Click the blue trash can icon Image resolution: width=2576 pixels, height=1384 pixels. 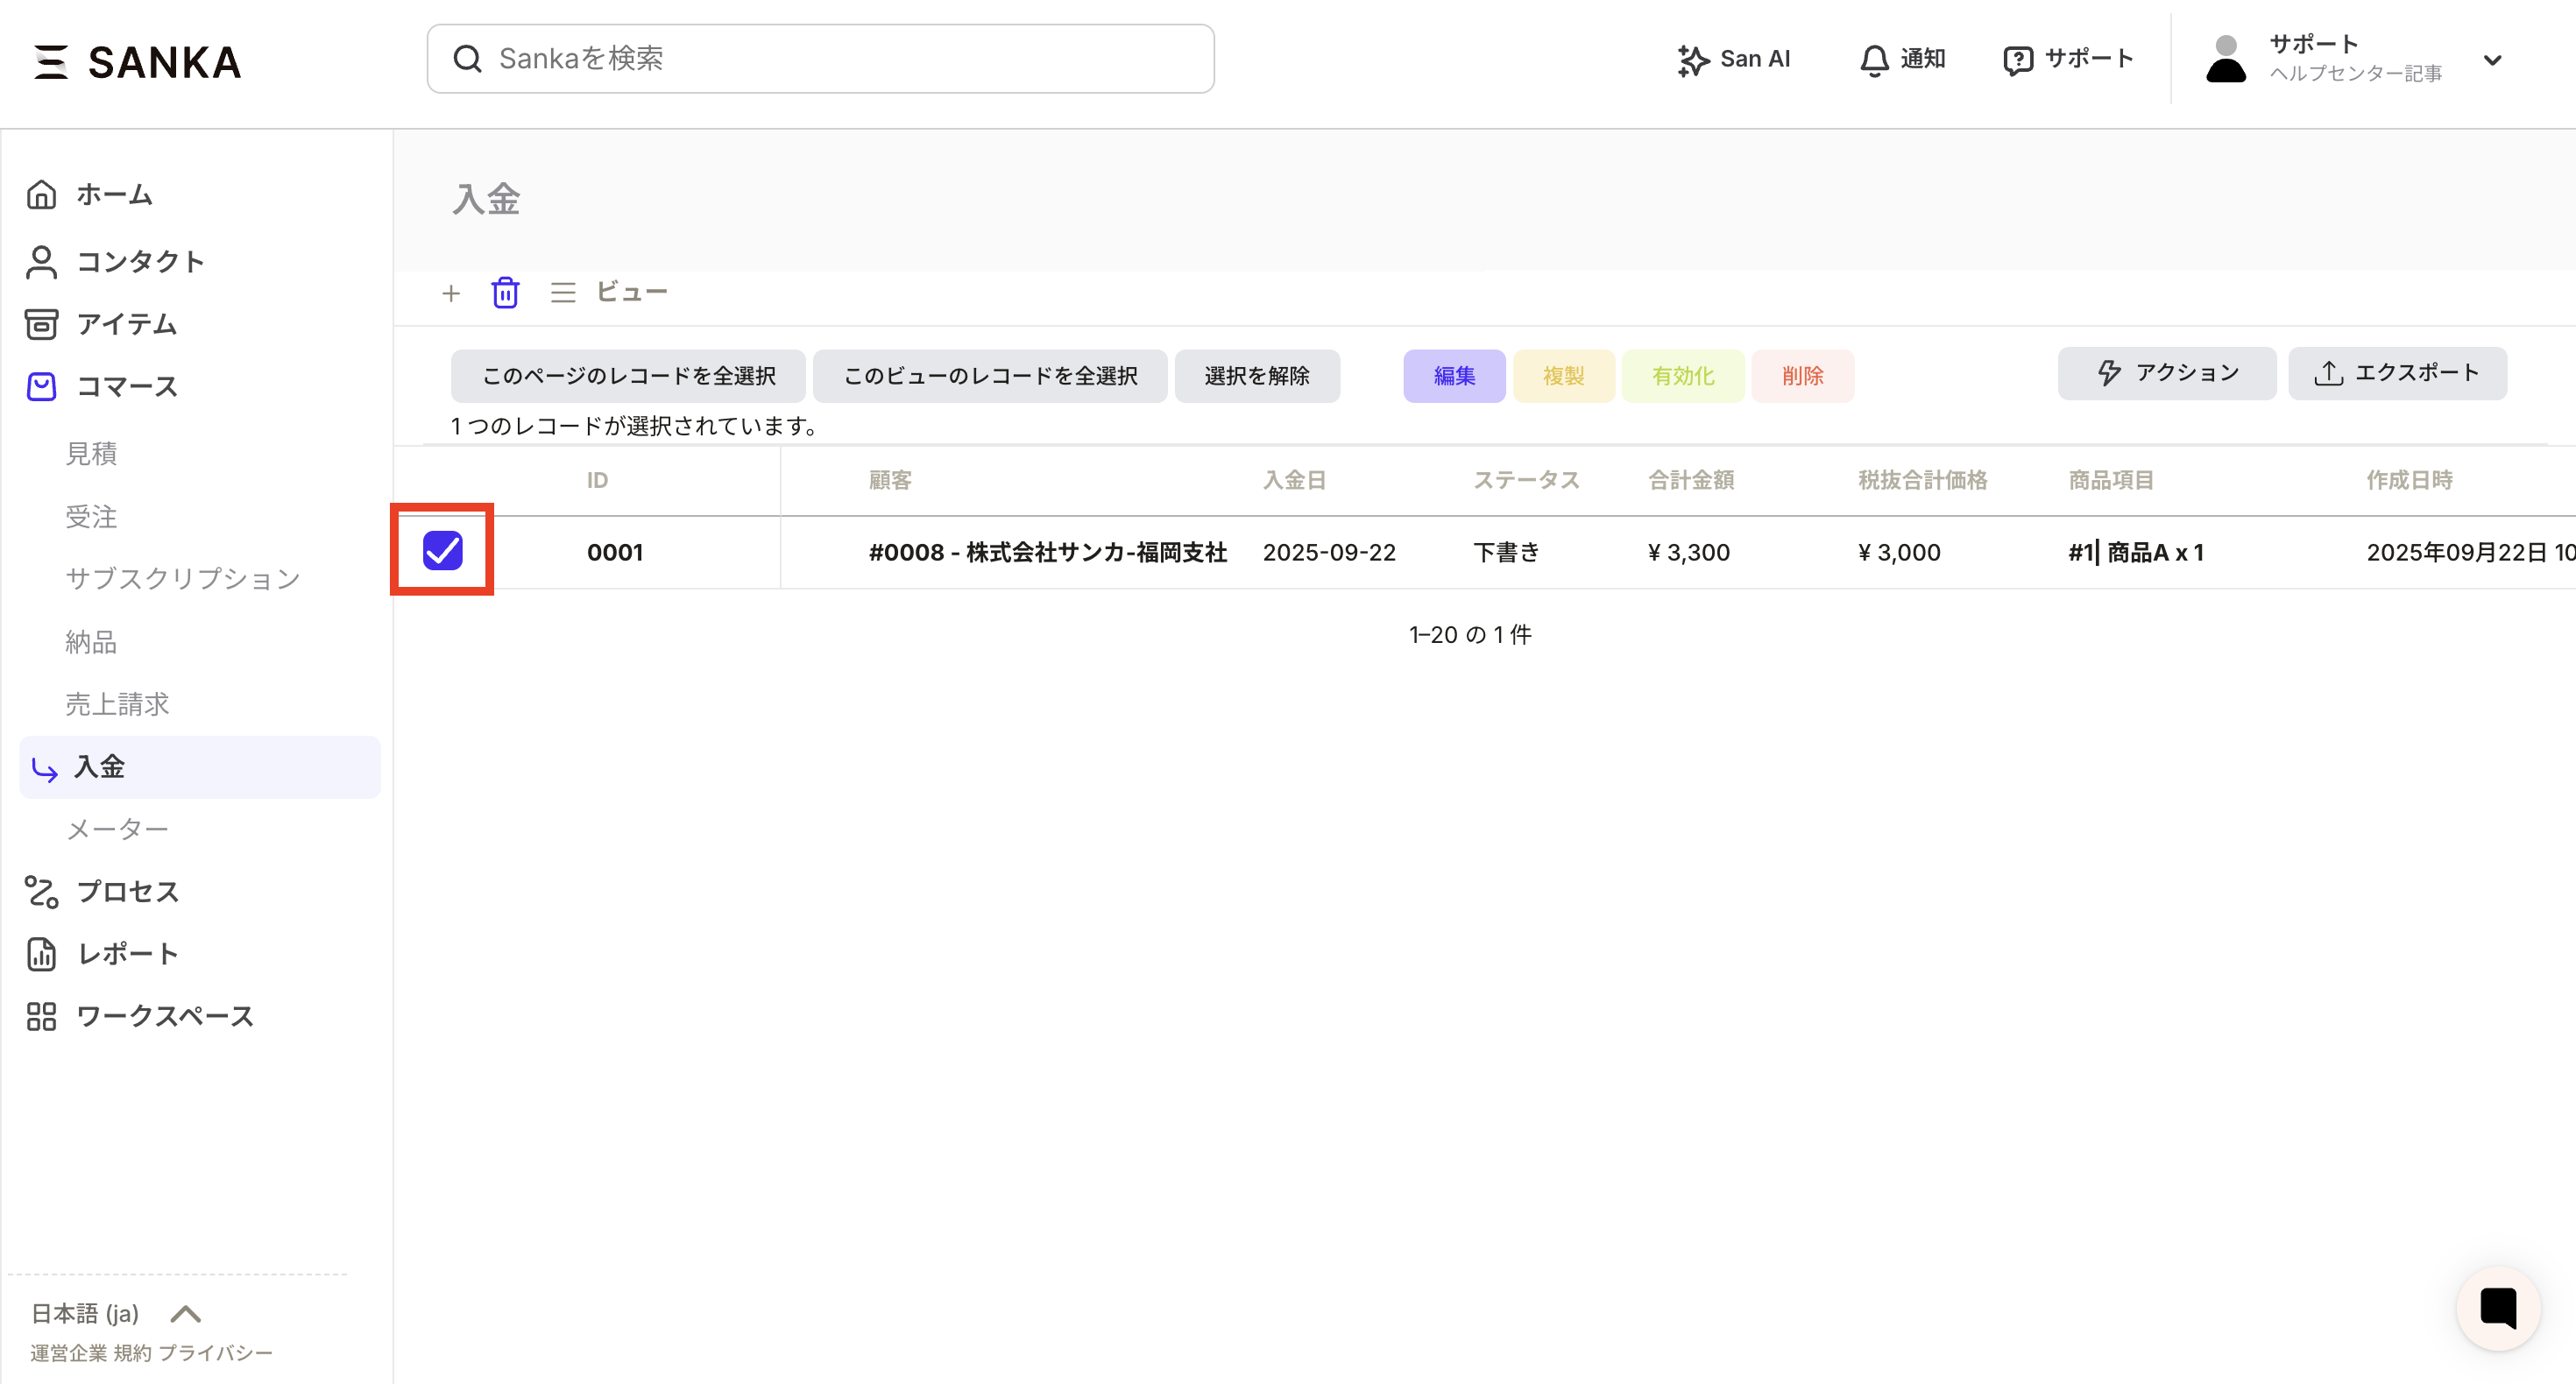505,293
